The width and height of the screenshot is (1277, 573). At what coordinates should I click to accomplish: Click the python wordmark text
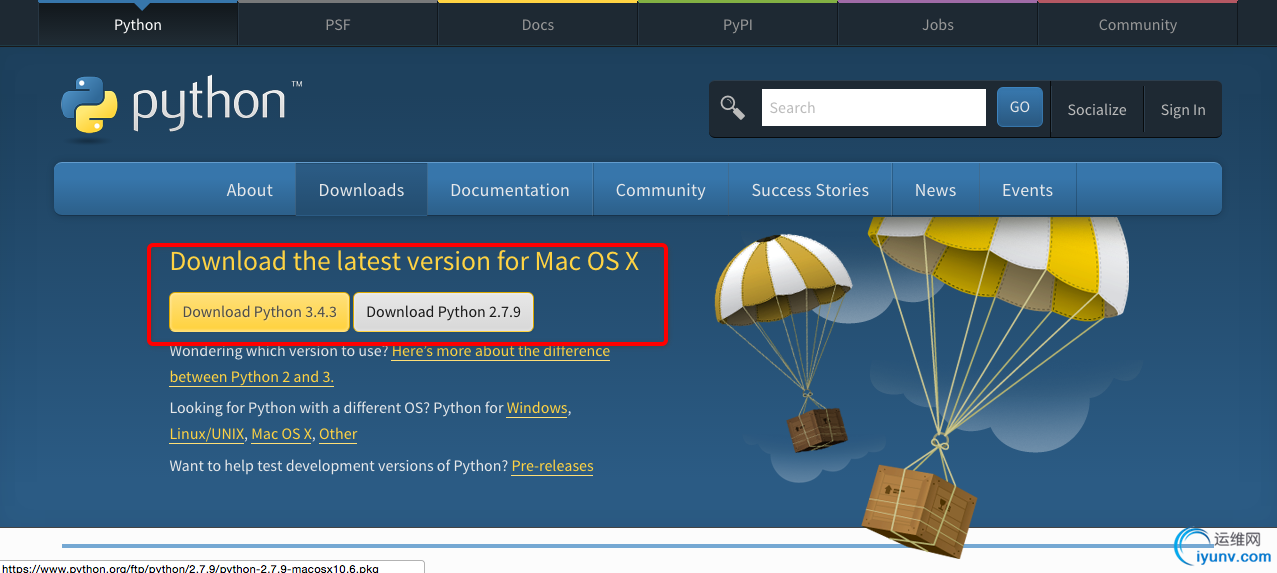[x=210, y=104]
